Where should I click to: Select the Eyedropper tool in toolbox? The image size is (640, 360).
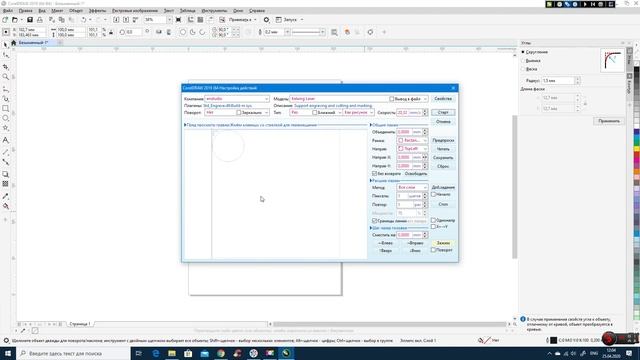click(6, 196)
